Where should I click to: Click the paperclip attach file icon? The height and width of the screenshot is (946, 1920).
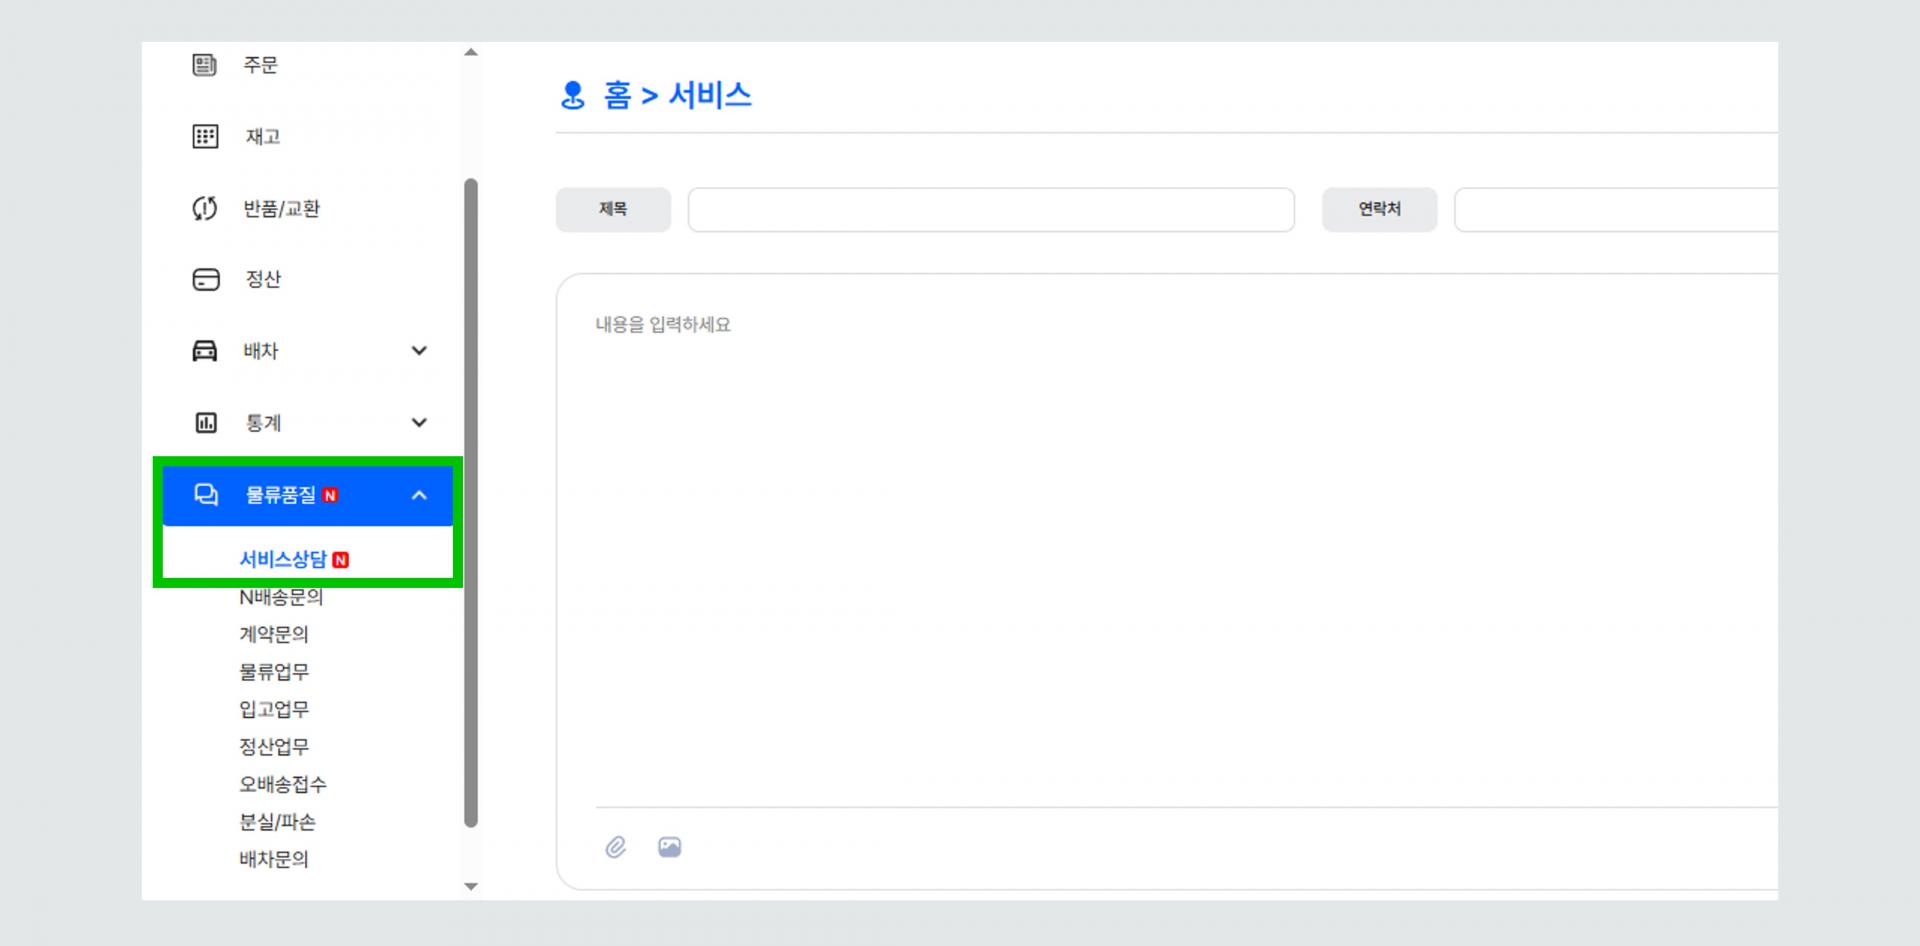click(x=615, y=847)
